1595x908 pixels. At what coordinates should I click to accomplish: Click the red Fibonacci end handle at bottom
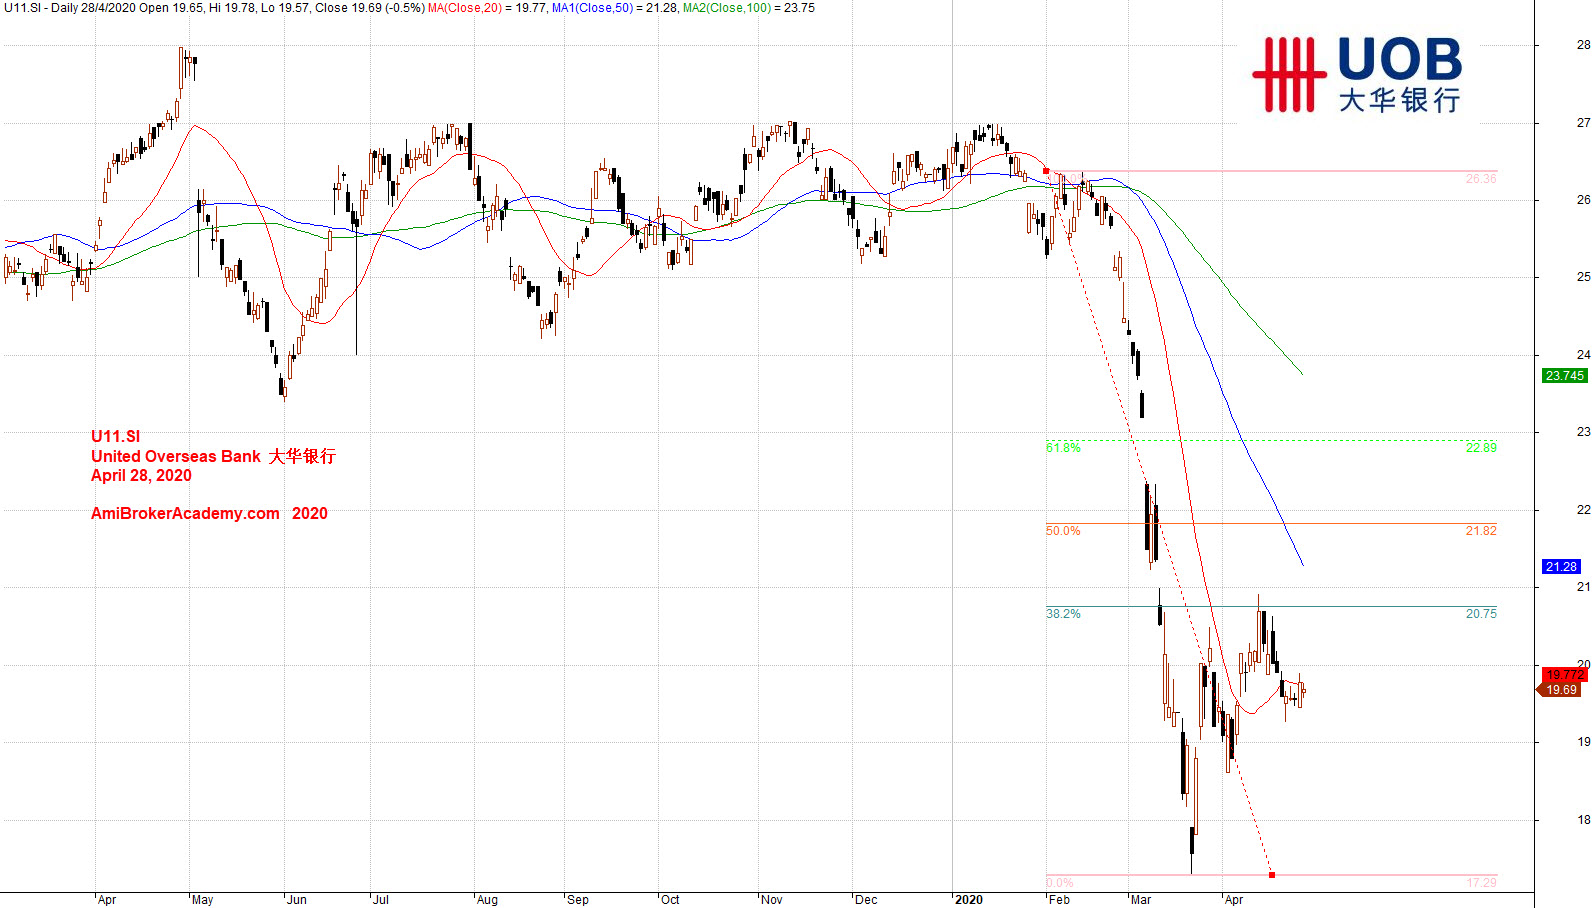[x=1272, y=875]
